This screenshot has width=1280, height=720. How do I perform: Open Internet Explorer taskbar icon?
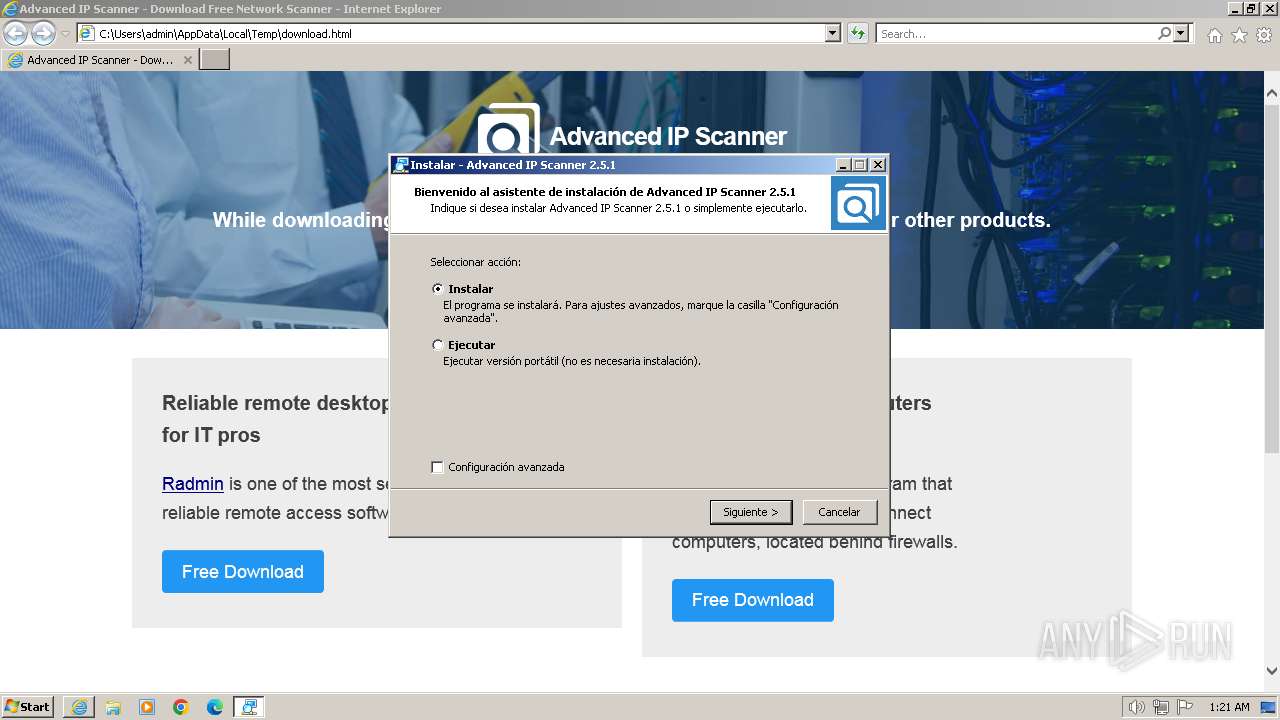79,707
